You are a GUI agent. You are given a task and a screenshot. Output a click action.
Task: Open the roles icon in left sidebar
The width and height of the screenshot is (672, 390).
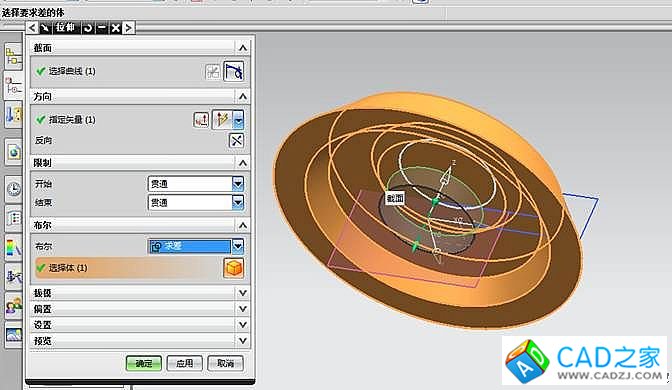[x=14, y=306]
